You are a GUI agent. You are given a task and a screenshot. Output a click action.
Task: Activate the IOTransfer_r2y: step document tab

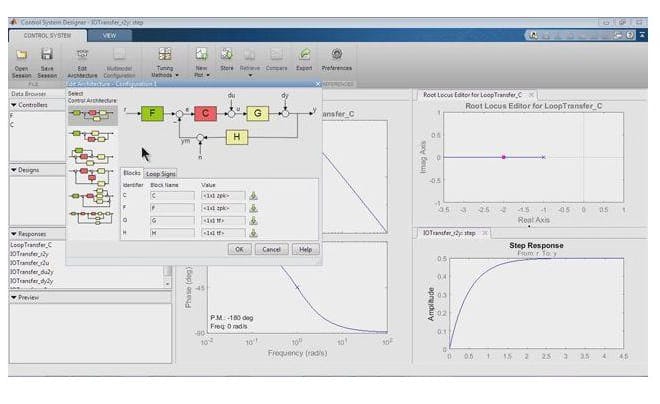point(449,233)
